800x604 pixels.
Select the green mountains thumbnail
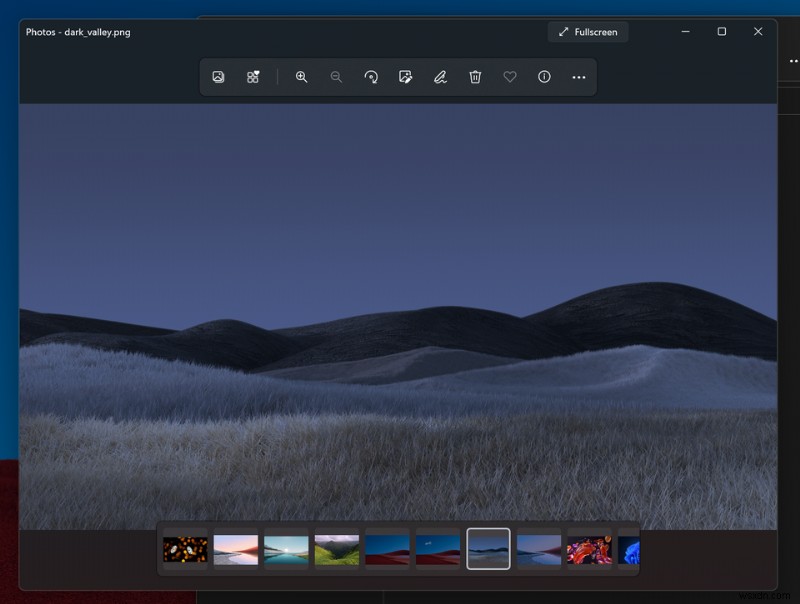click(x=336, y=548)
